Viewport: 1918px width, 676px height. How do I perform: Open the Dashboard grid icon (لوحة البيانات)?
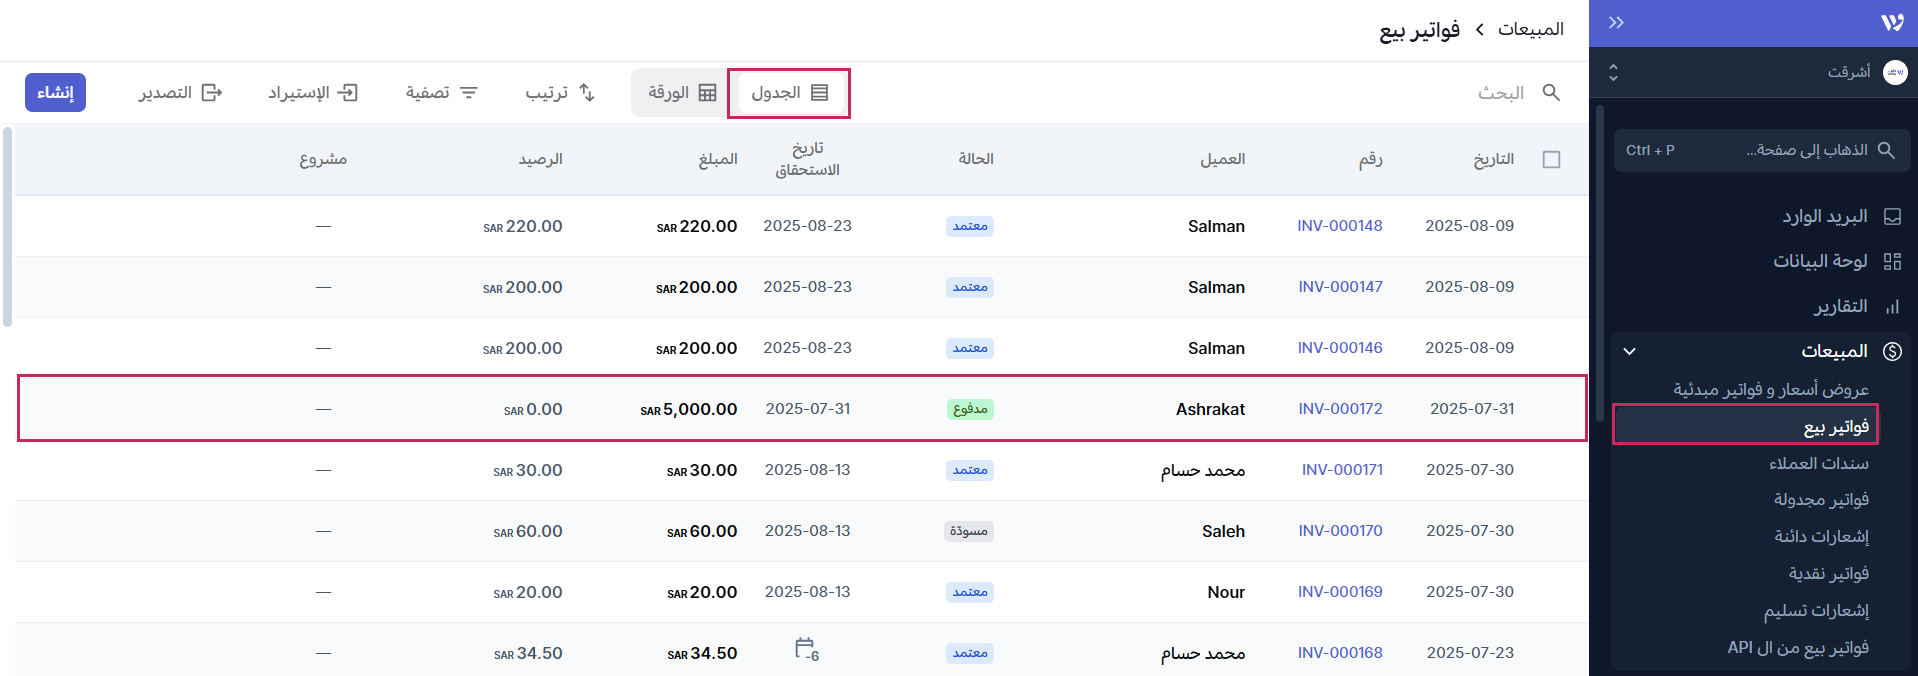[1892, 262]
